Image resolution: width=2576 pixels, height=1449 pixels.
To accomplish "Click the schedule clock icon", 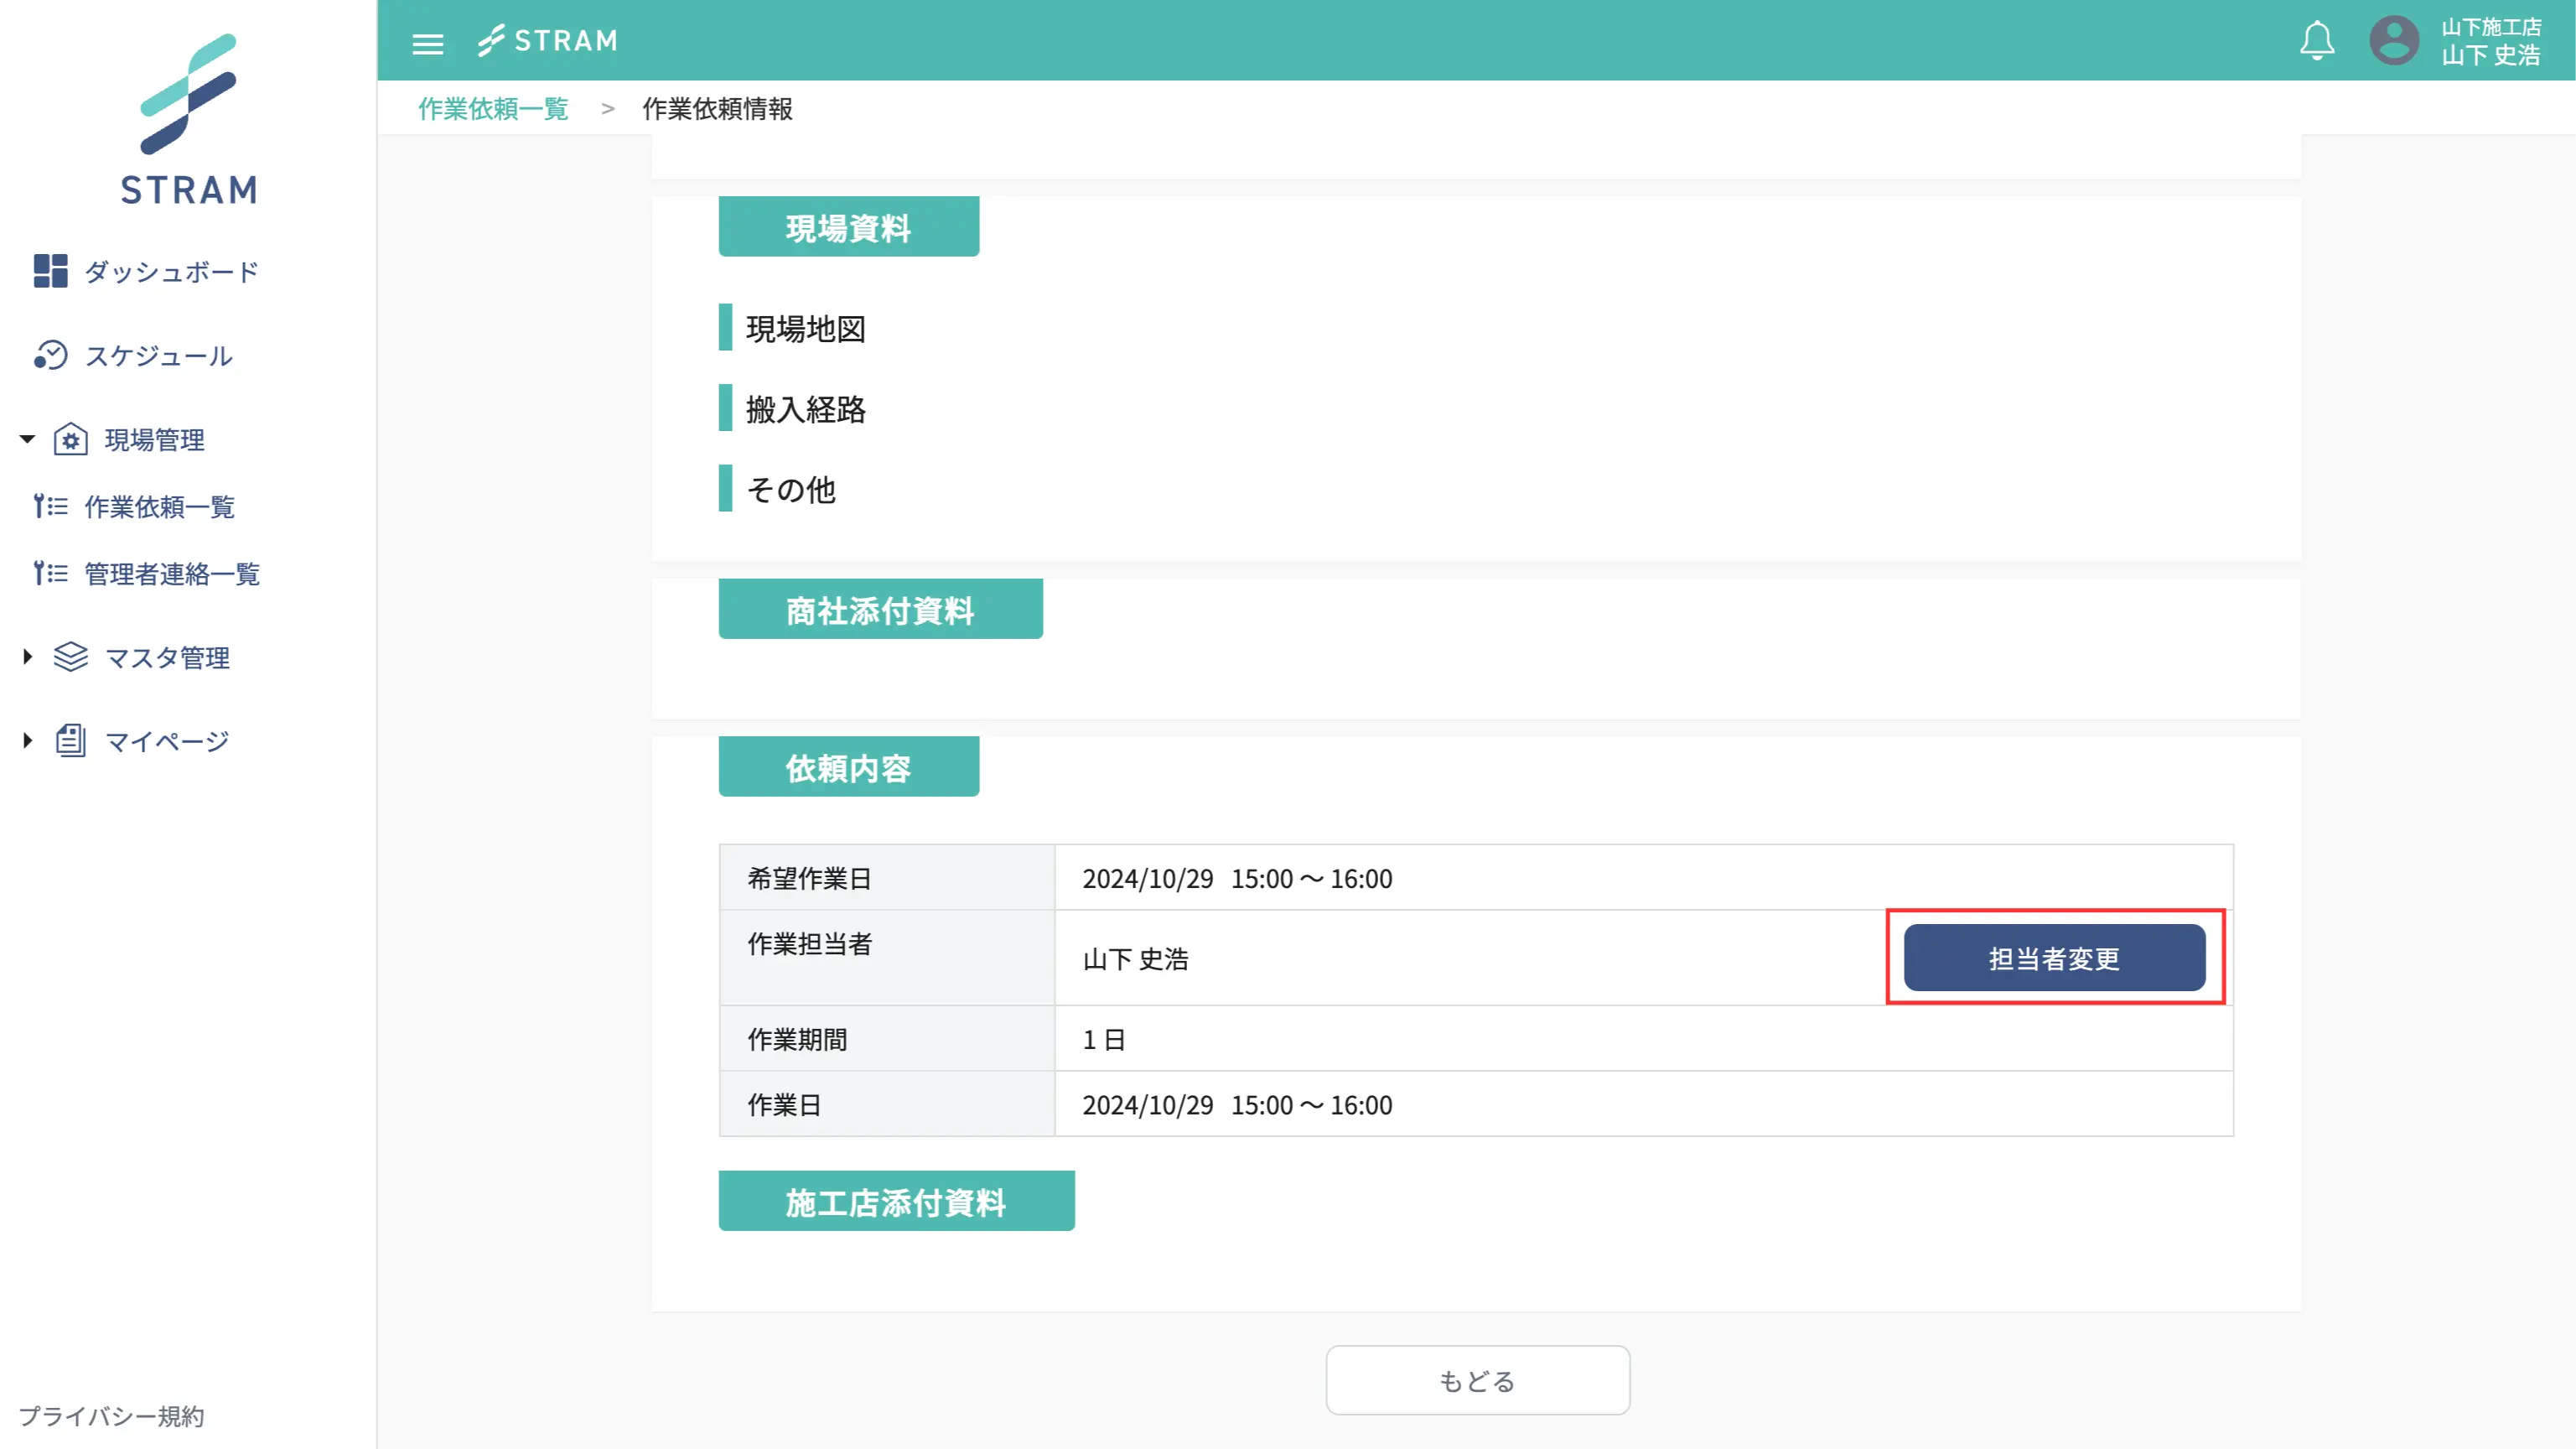I will click(x=50, y=355).
